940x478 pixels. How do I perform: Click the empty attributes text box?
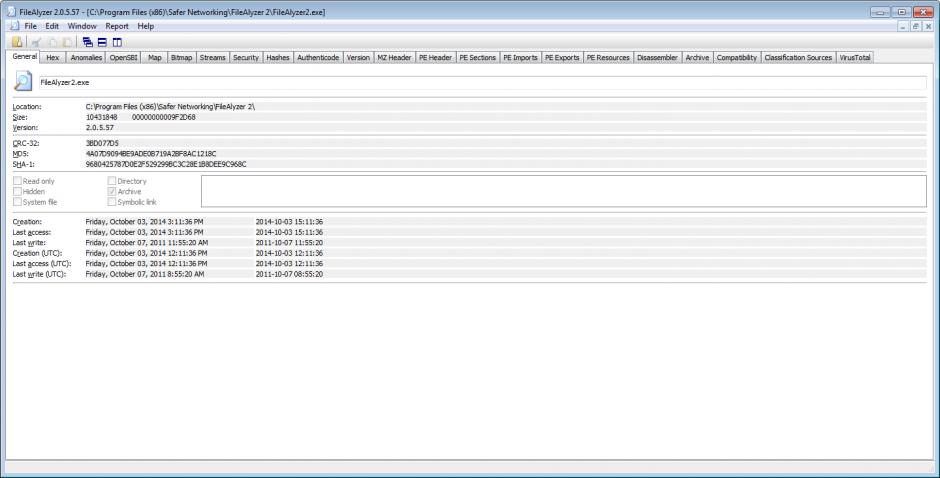pyautogui.click(x=564, y=191)
